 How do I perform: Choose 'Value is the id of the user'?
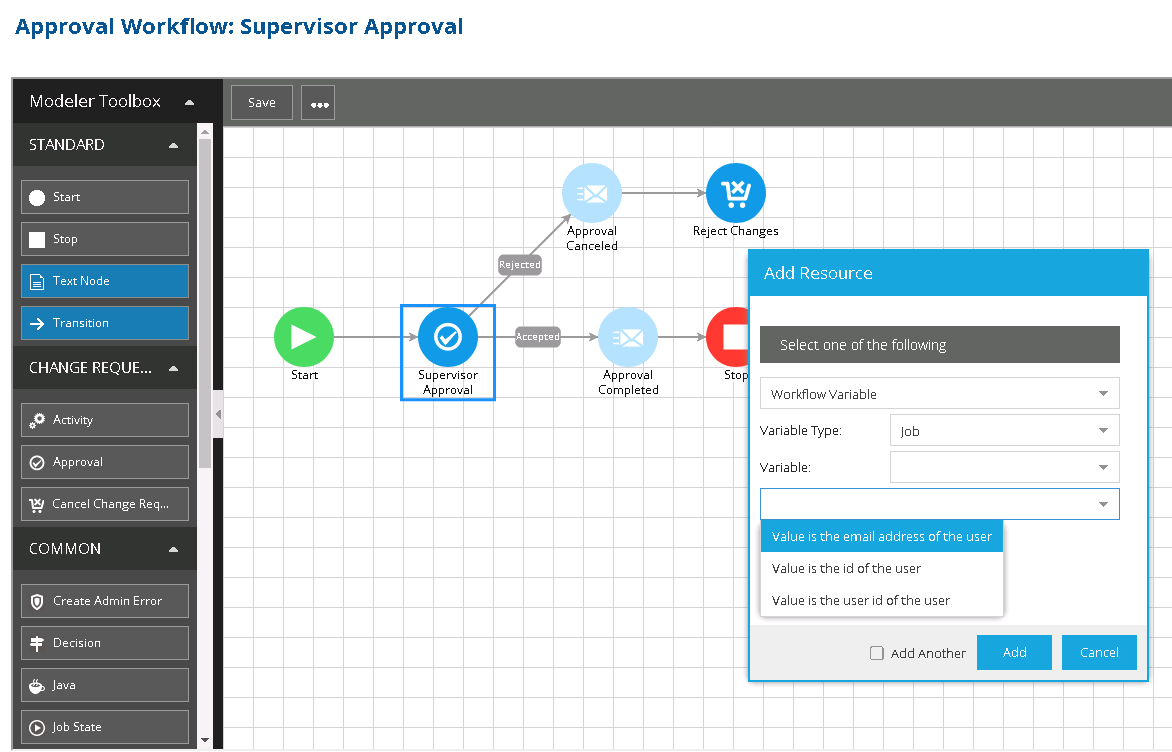pos(846,568)
